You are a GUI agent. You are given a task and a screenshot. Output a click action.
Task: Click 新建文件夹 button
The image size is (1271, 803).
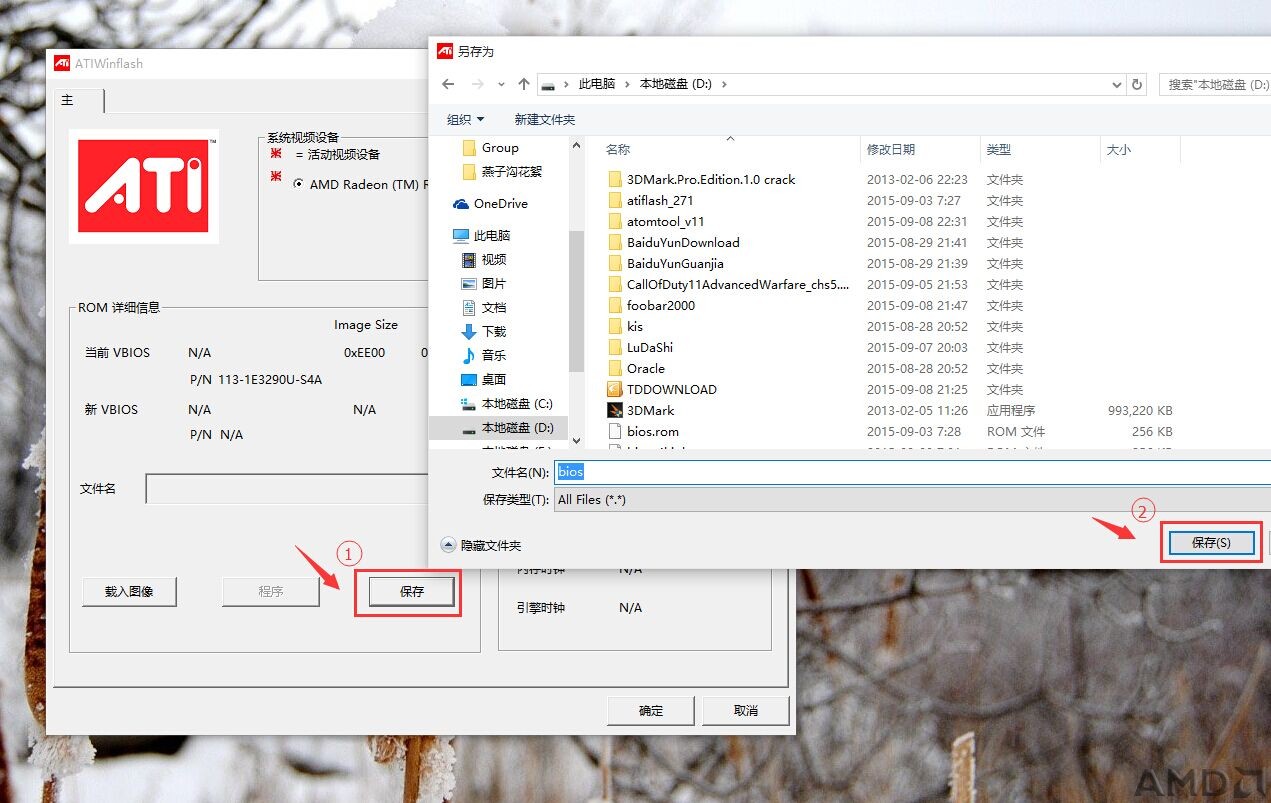click(545, 119)
